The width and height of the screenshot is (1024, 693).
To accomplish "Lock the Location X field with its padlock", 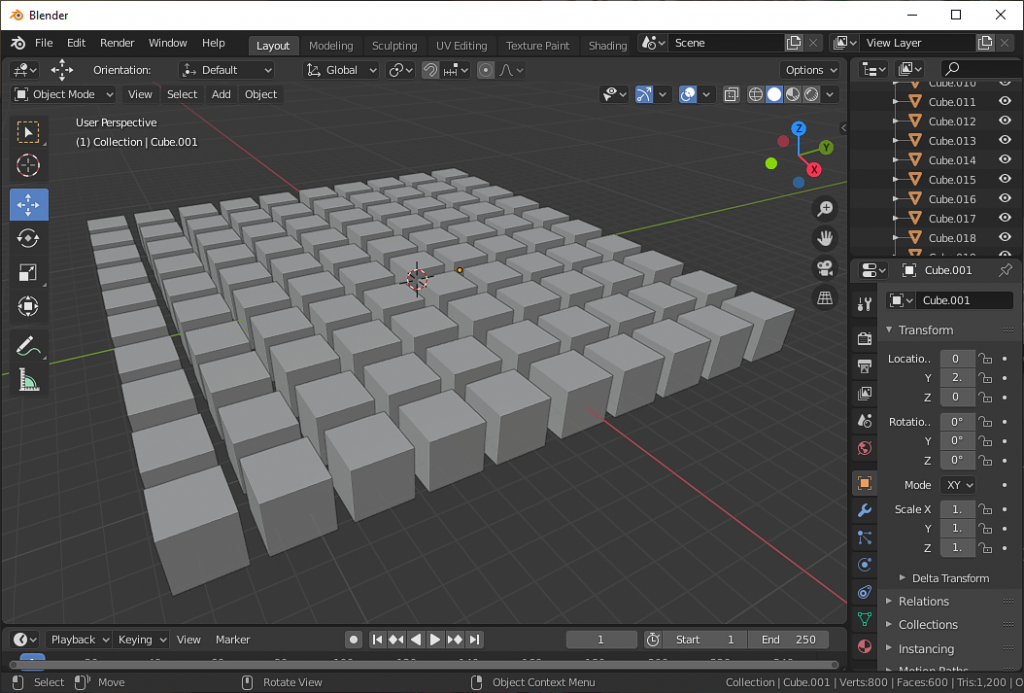I will [x=983, y=358].
